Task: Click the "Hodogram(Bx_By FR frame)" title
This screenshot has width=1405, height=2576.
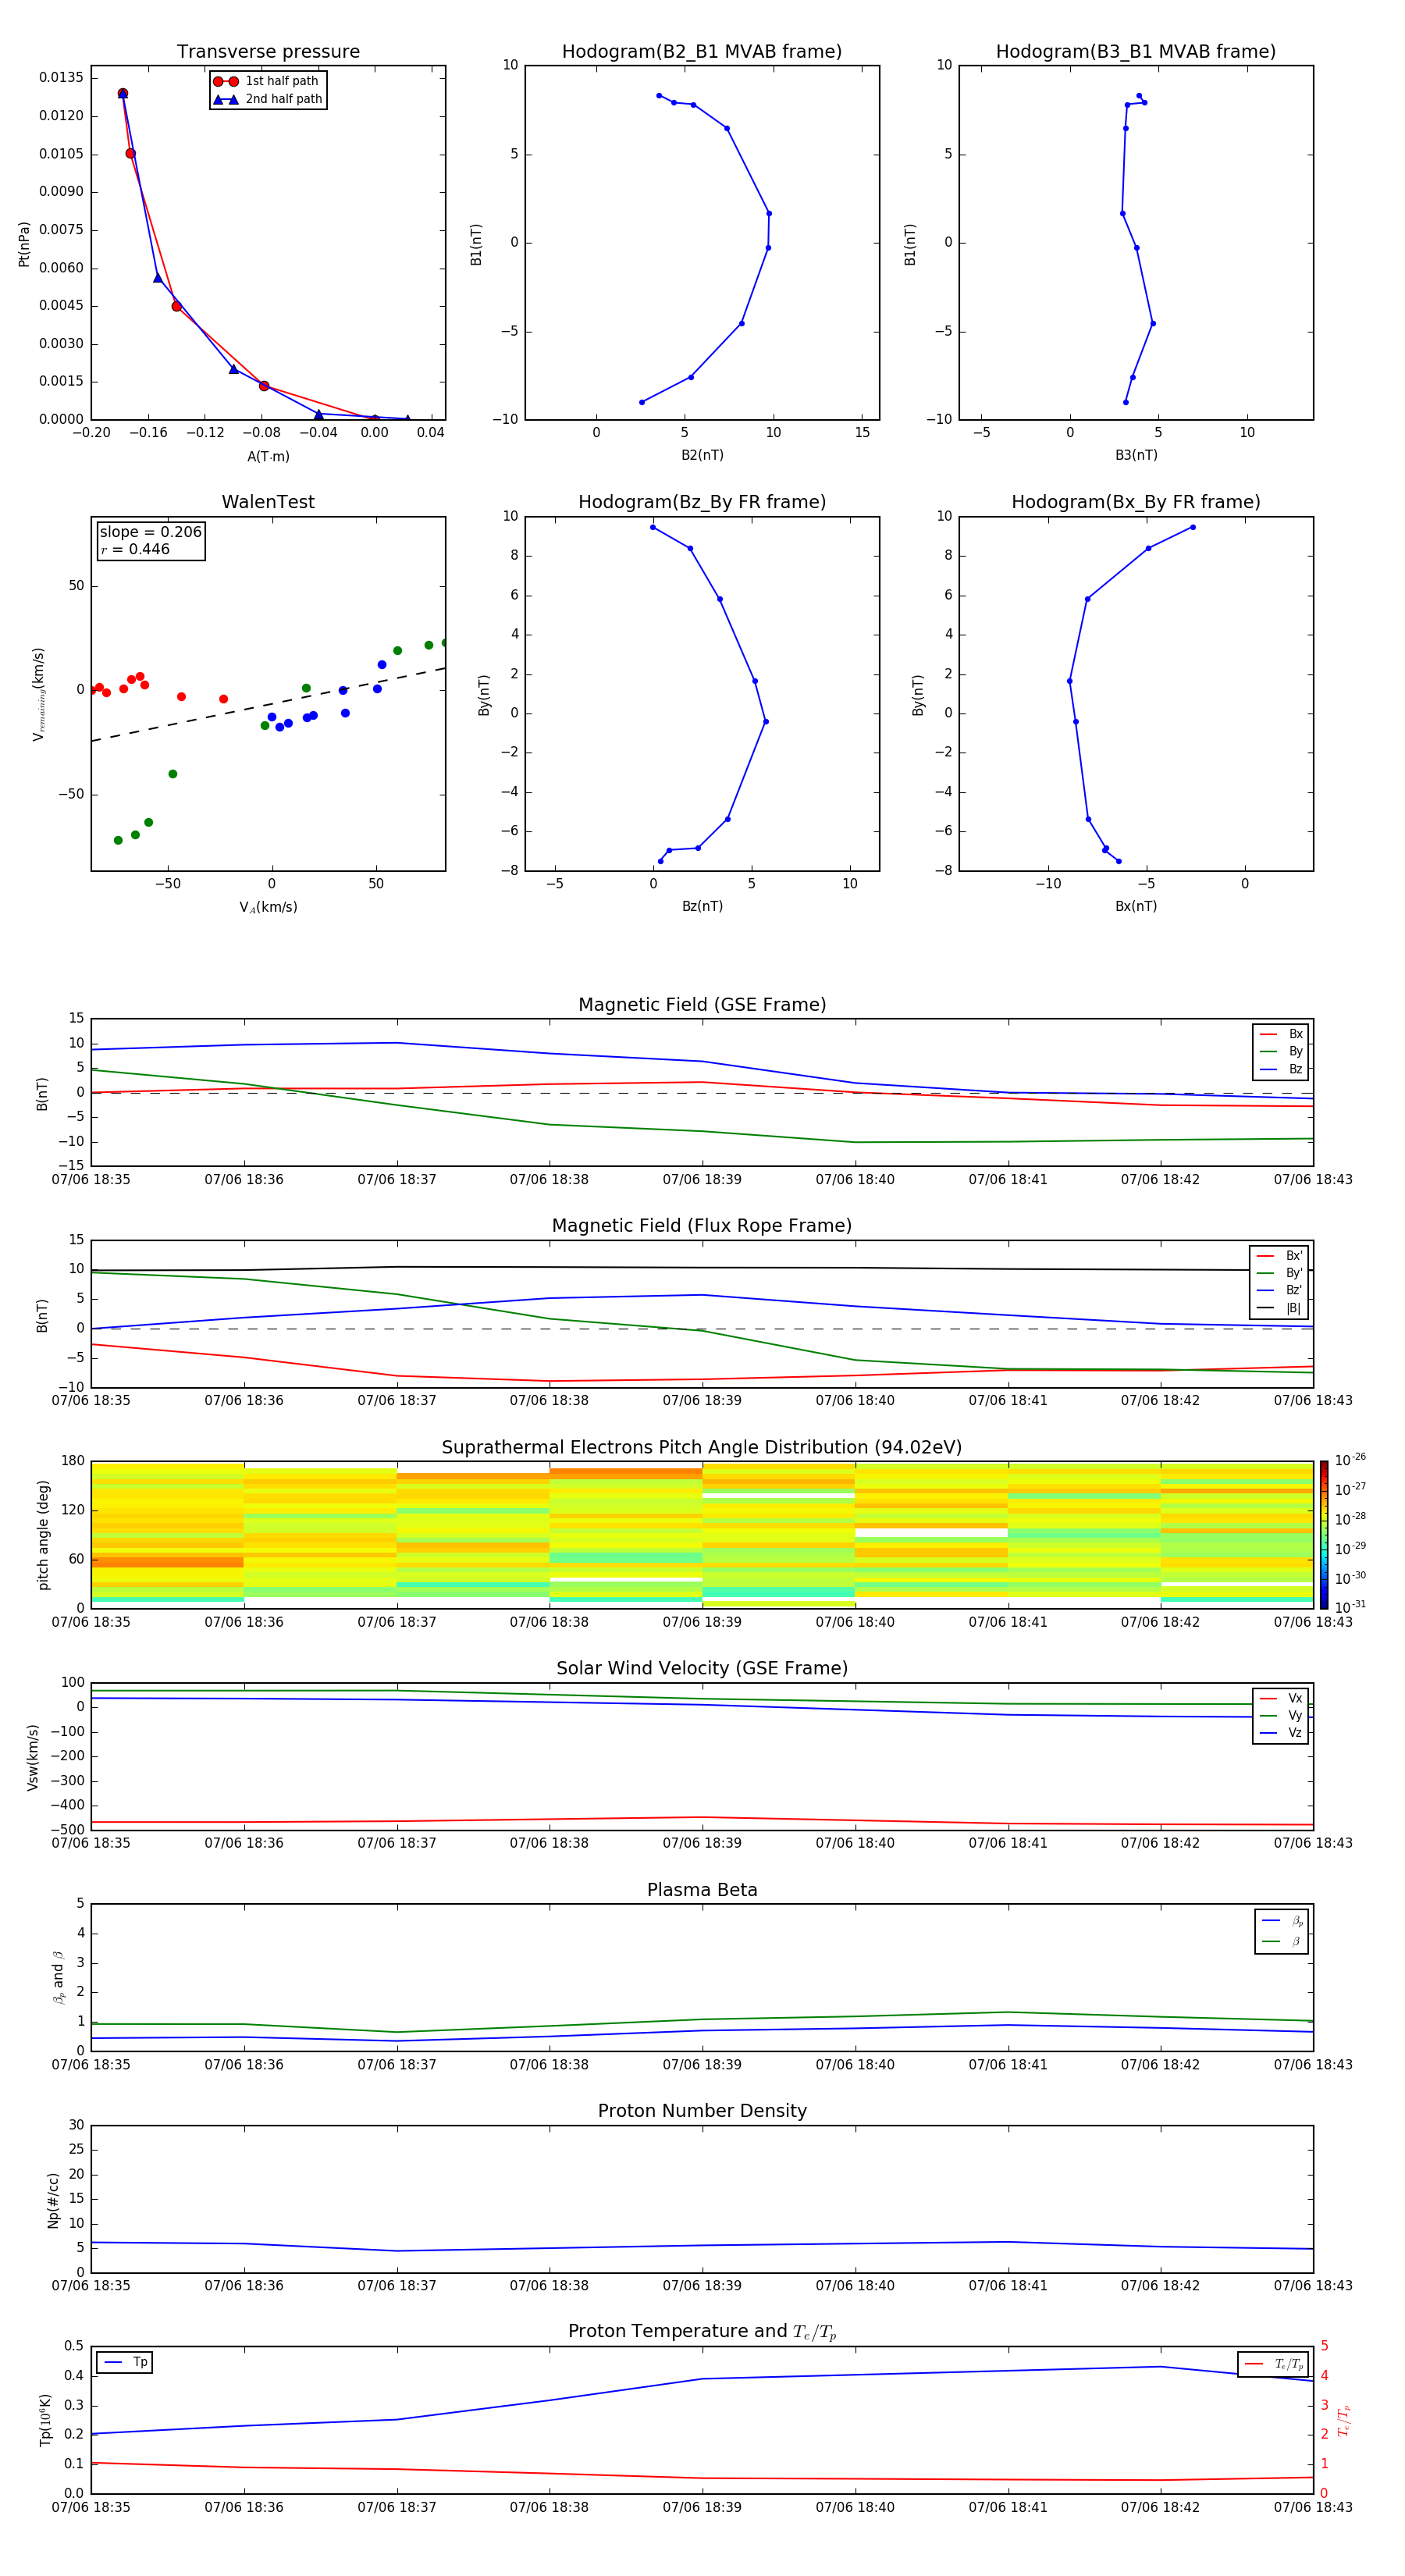Action: point(1136,502)
